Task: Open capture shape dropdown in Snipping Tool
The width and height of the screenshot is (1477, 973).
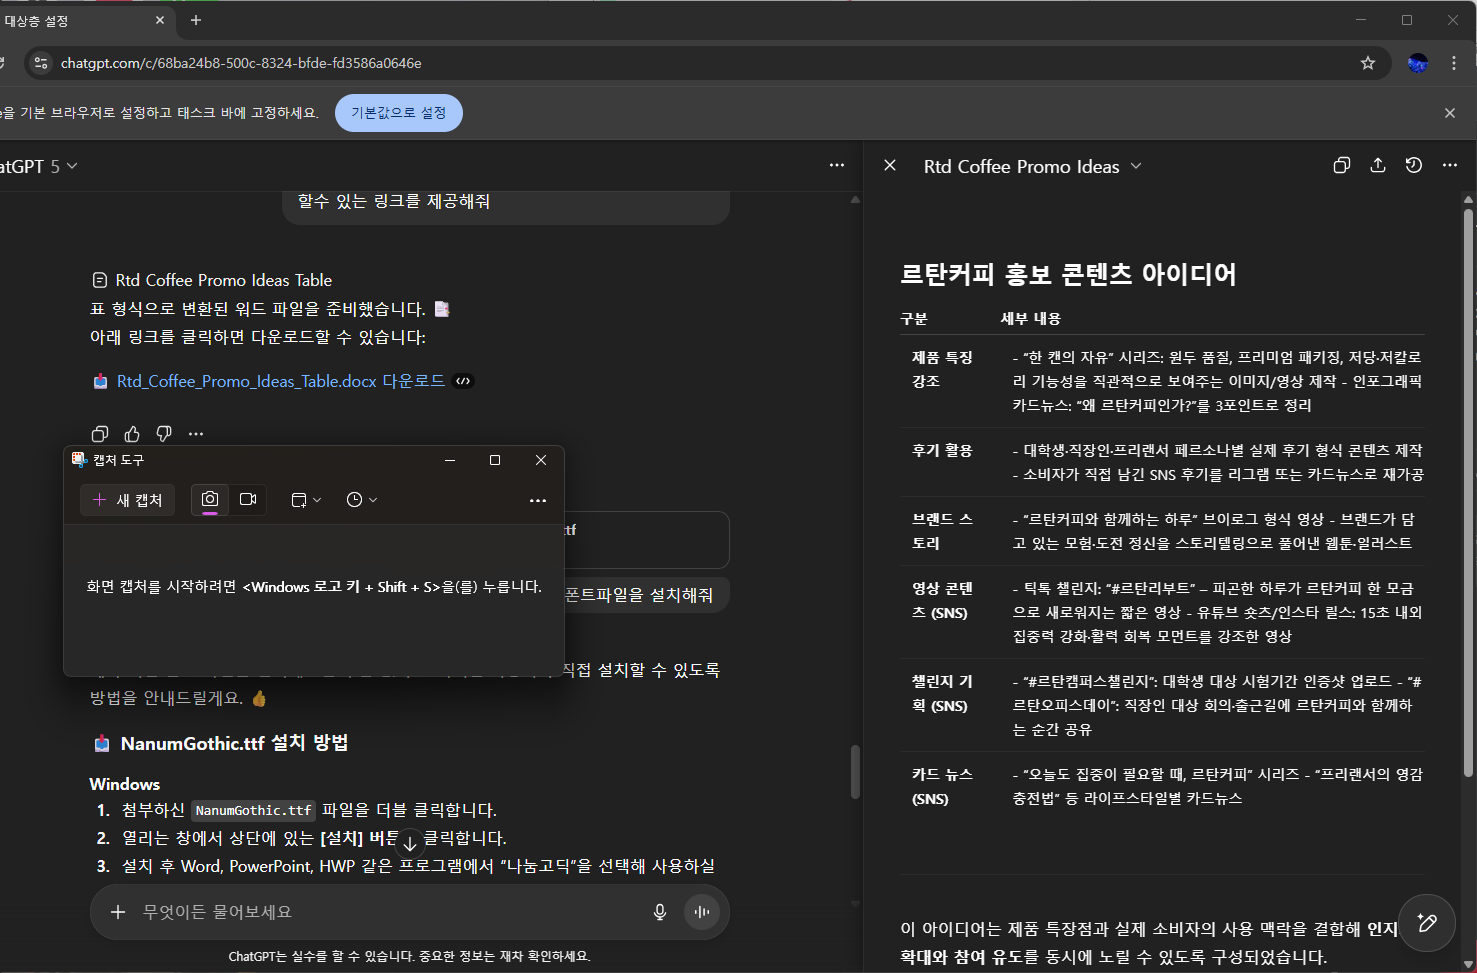Action: 306,500
